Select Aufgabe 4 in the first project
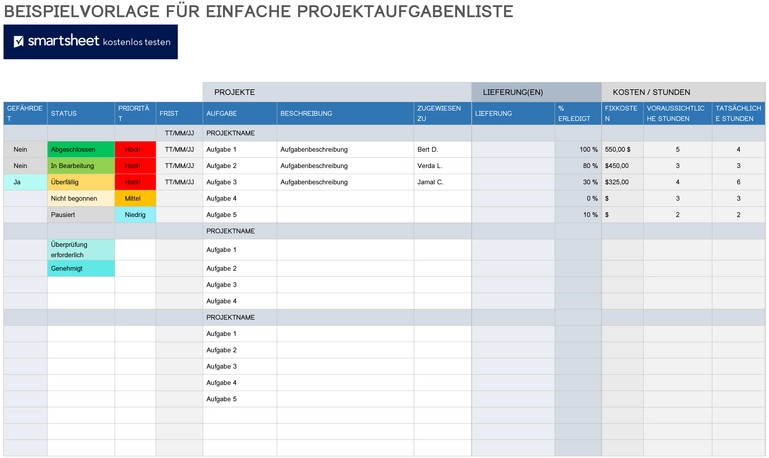 pos(240,199)
